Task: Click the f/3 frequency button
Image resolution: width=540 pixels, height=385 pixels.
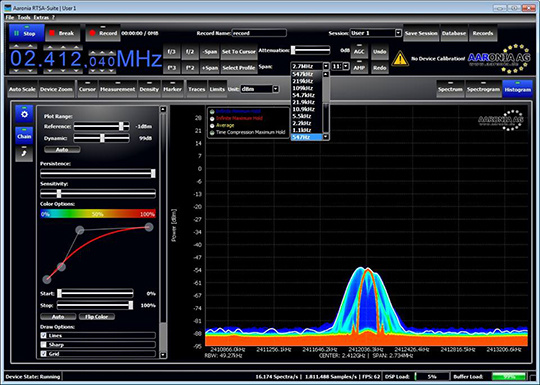Action: [x=171, y=51]
